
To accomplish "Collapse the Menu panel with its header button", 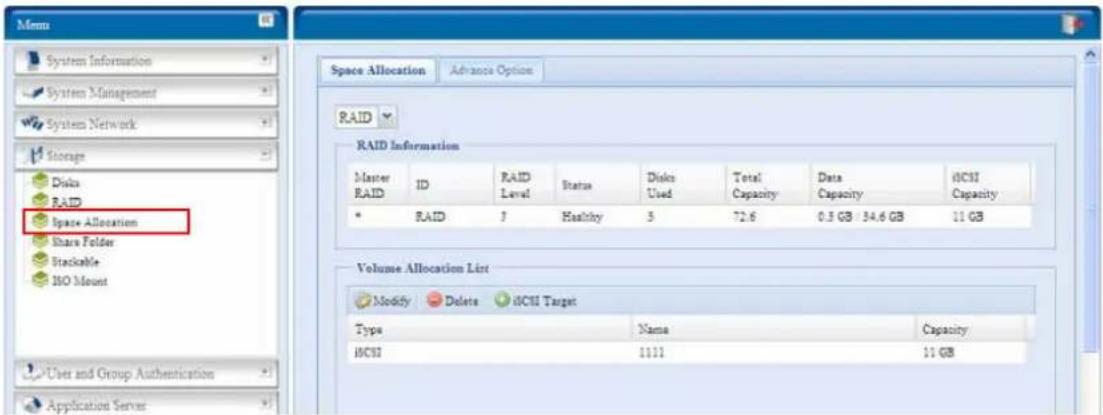I will (x=267, y=23).
